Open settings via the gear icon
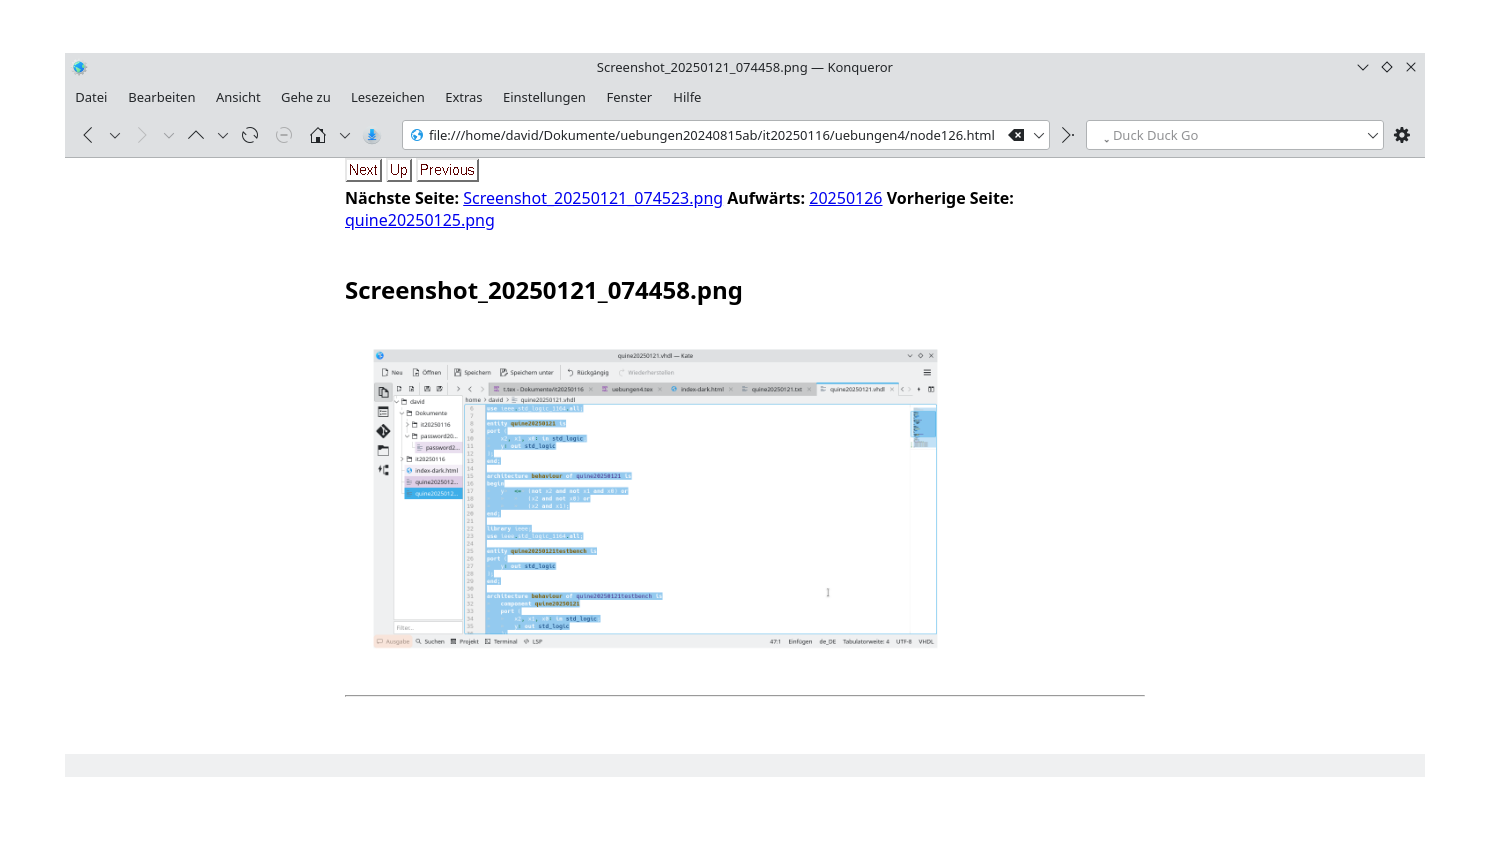The height and width of the screenshot is (854, 1490). [x=1401, y=135]
